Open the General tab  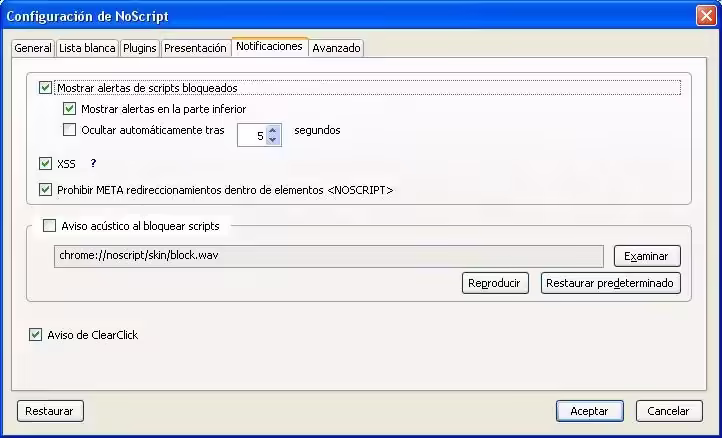point(33,48)
